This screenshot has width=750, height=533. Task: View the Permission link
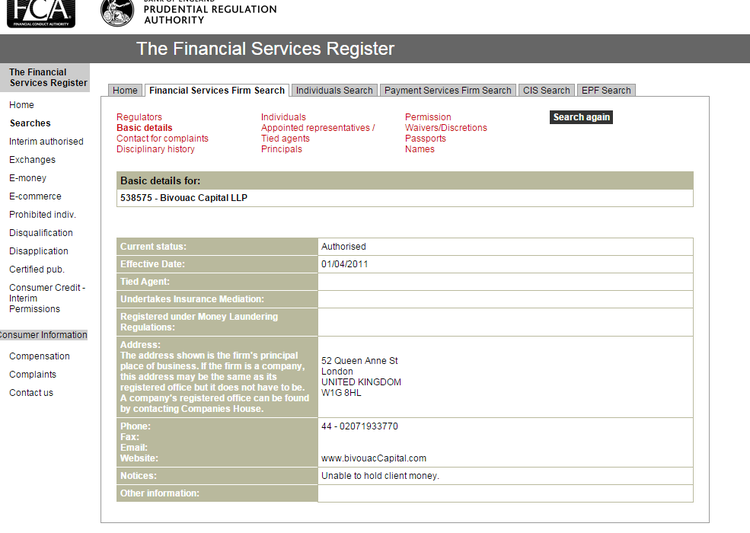(428, 117)
